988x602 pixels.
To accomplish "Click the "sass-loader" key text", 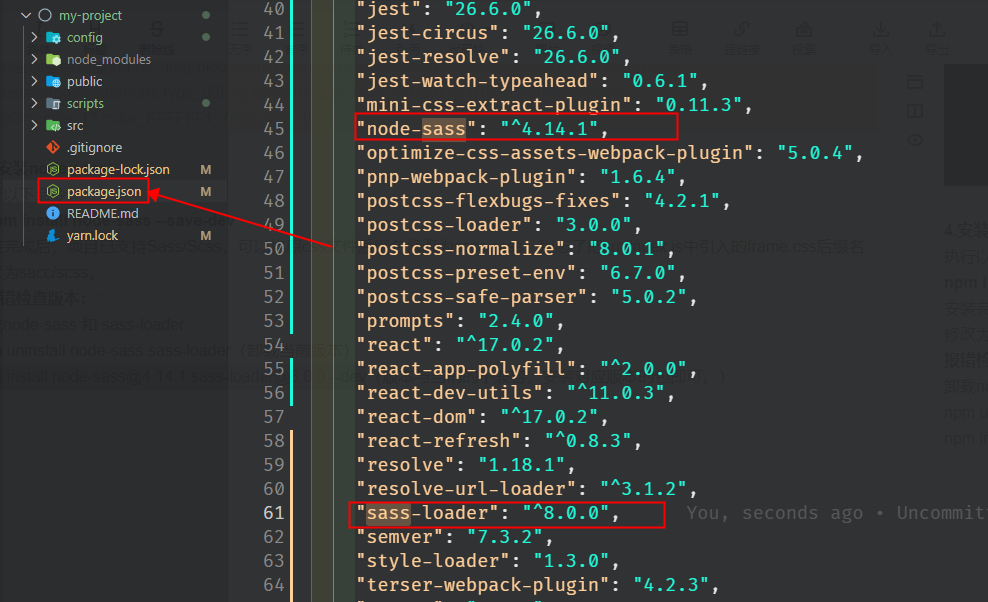I will (x=427, y=512).
